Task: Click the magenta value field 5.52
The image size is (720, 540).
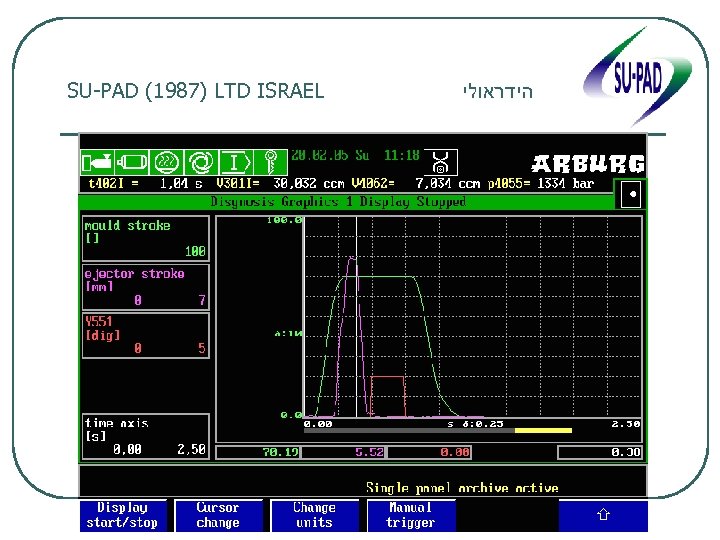Action: 344,452
